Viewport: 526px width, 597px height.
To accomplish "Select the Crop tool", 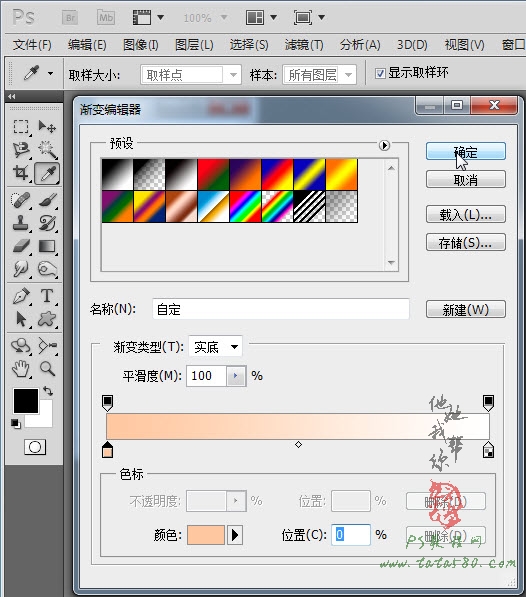I will pyautogui.click(x=21, y=173).
